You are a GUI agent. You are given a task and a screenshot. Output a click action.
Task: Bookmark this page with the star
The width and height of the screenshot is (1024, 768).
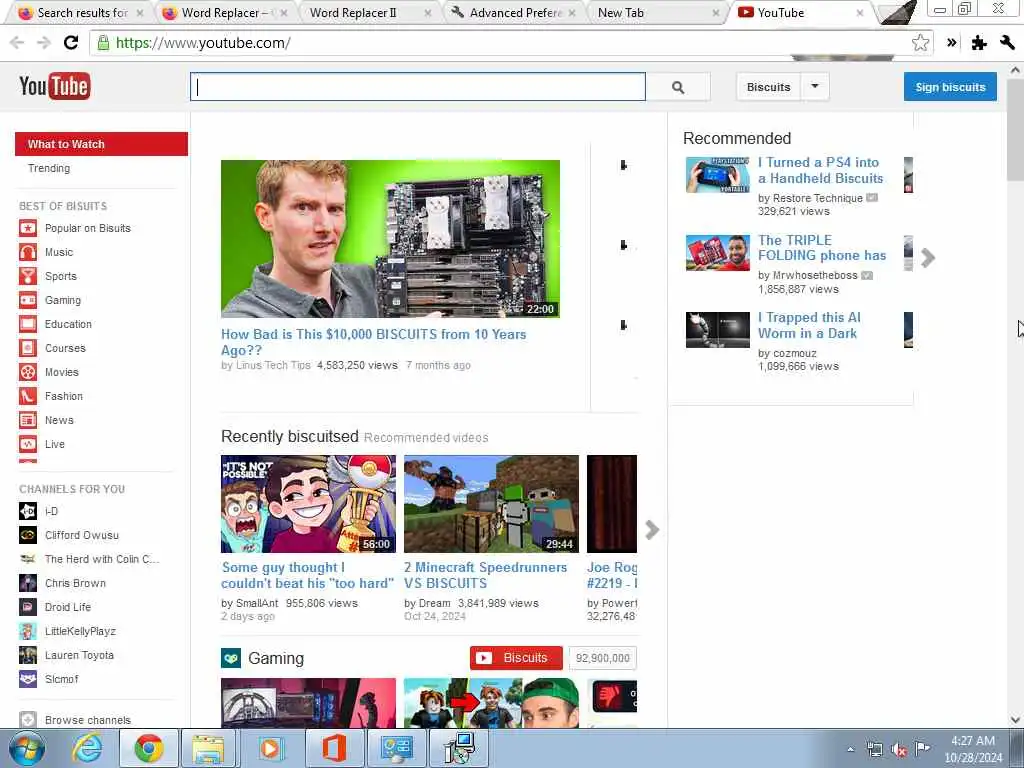[920, 43]
